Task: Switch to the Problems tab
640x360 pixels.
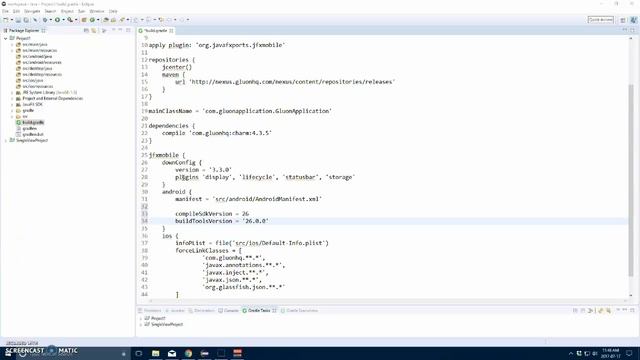Action: point(150,311)
